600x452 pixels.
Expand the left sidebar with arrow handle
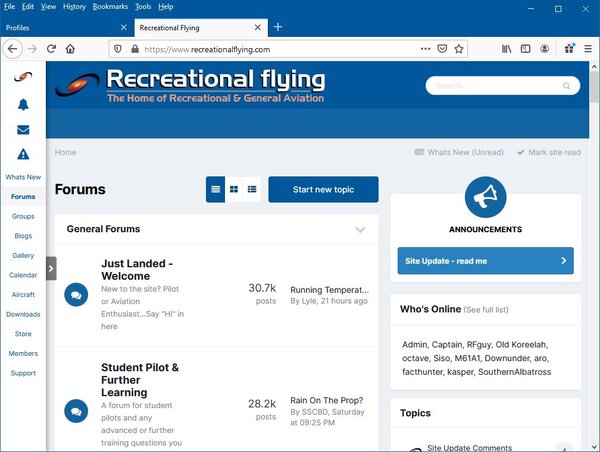[x=51, y=268]
